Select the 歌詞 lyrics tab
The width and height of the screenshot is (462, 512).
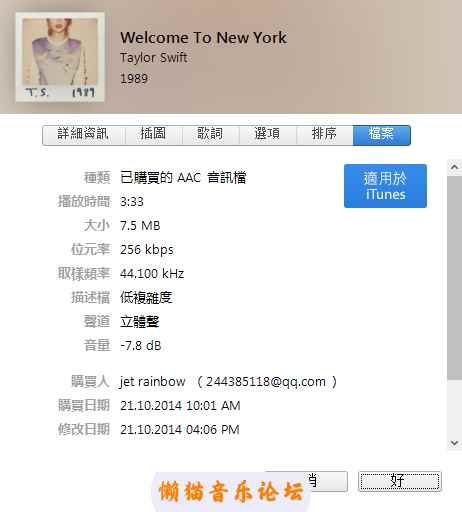[x=211, y=135]
